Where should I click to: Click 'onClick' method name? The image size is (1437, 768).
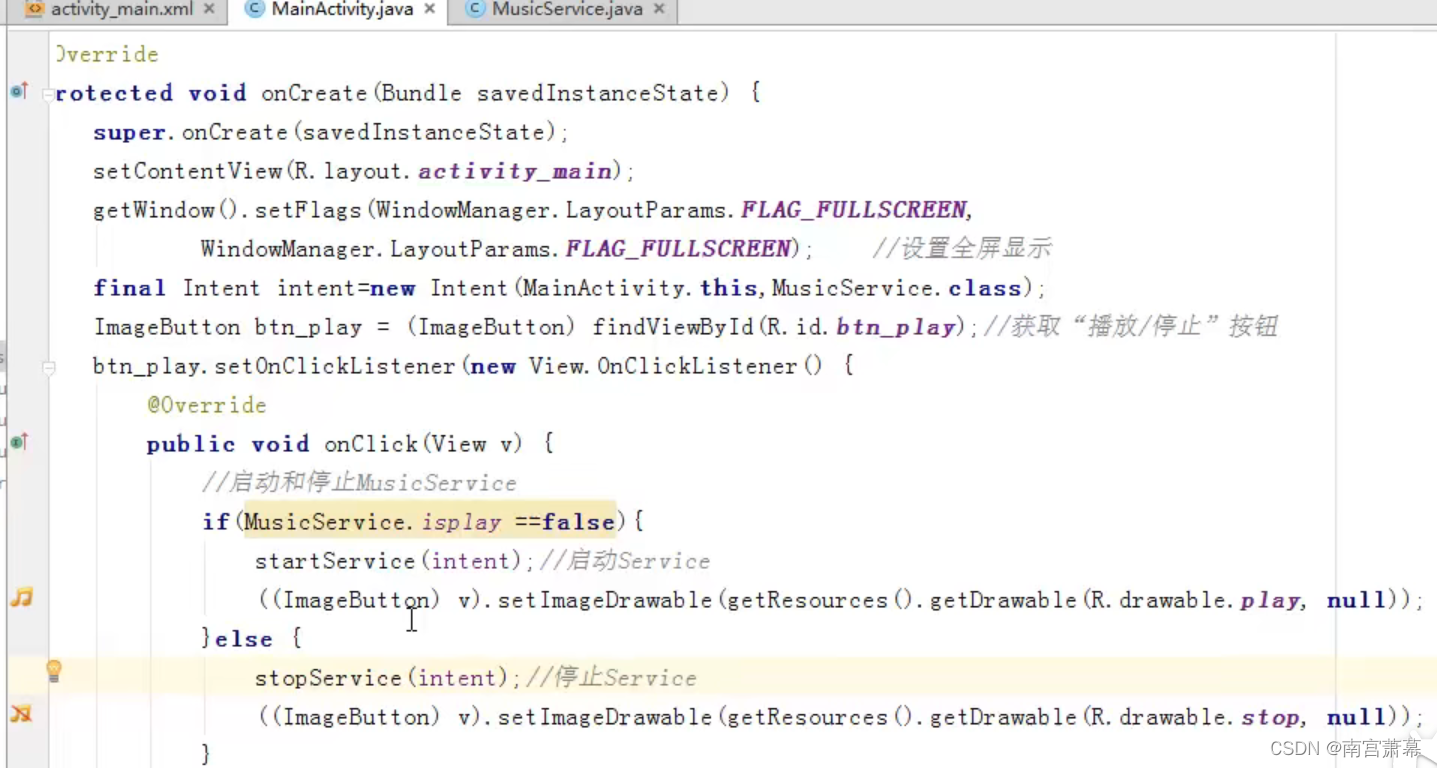point(371,444)
